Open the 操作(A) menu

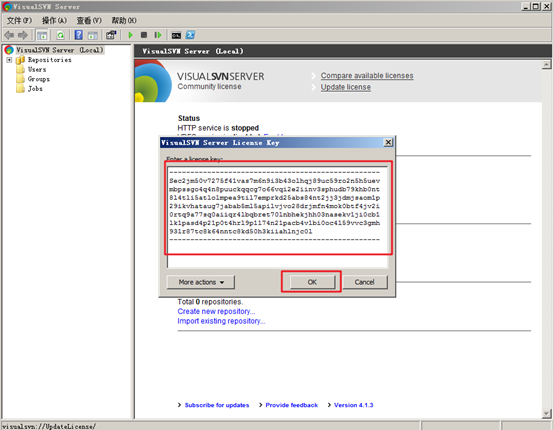[x=54, y=20]
